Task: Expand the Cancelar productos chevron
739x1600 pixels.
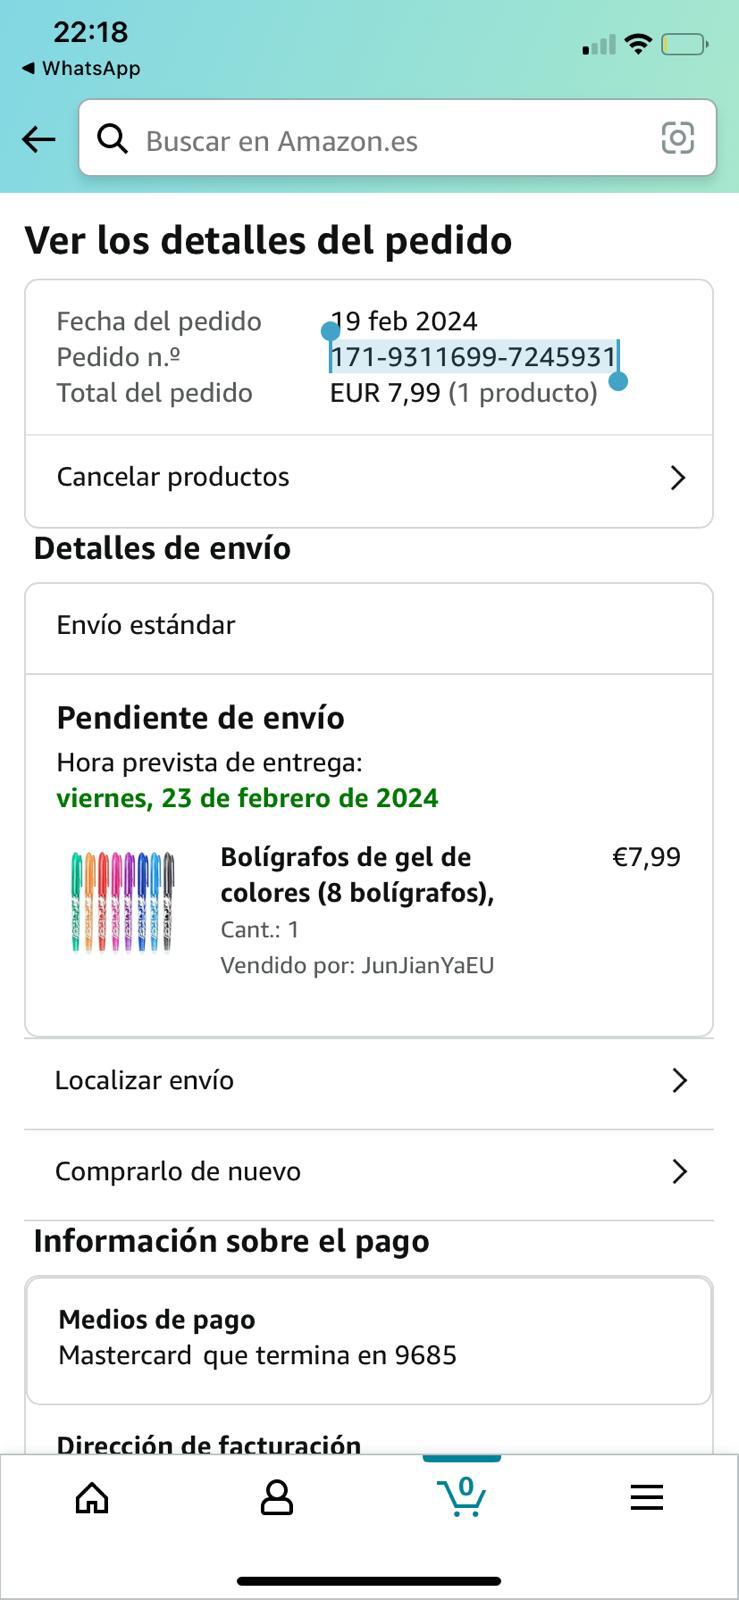Action: click(678, 478)
